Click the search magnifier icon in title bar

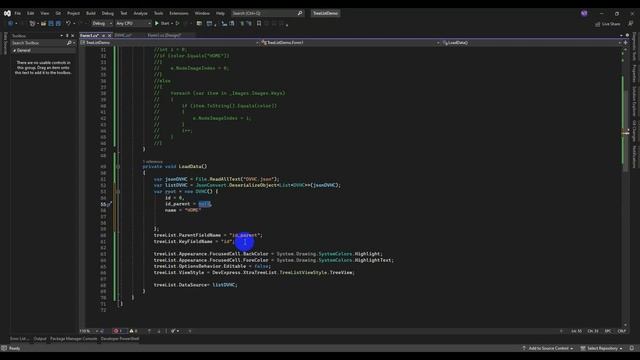(300, 13)
